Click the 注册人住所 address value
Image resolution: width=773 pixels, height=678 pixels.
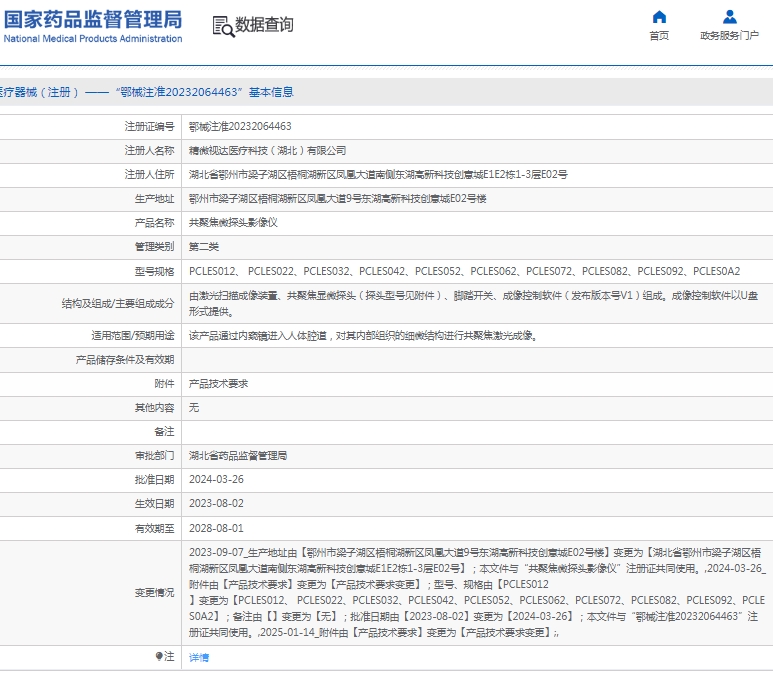click(378, 175)
